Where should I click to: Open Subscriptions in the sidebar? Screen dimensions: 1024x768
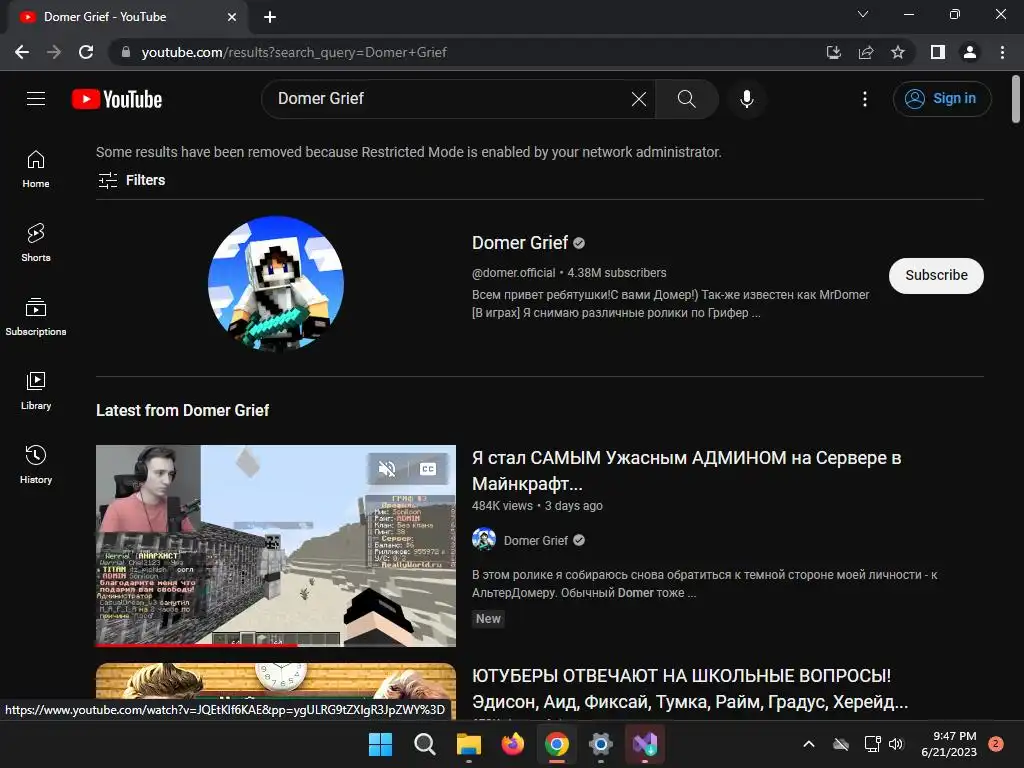(x=36, y=316)
